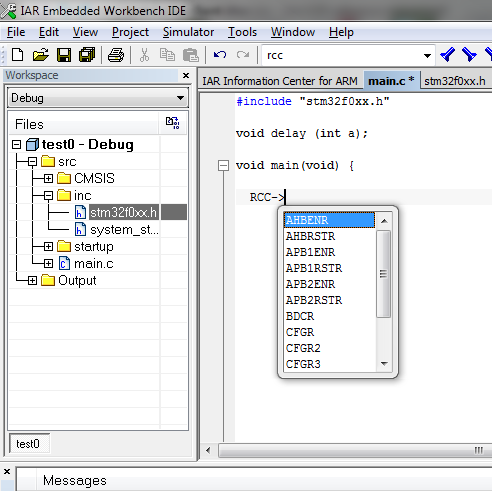Click the stm32f0xx.h header file icon
Screen dimensions: 492x491
point(80,213)
